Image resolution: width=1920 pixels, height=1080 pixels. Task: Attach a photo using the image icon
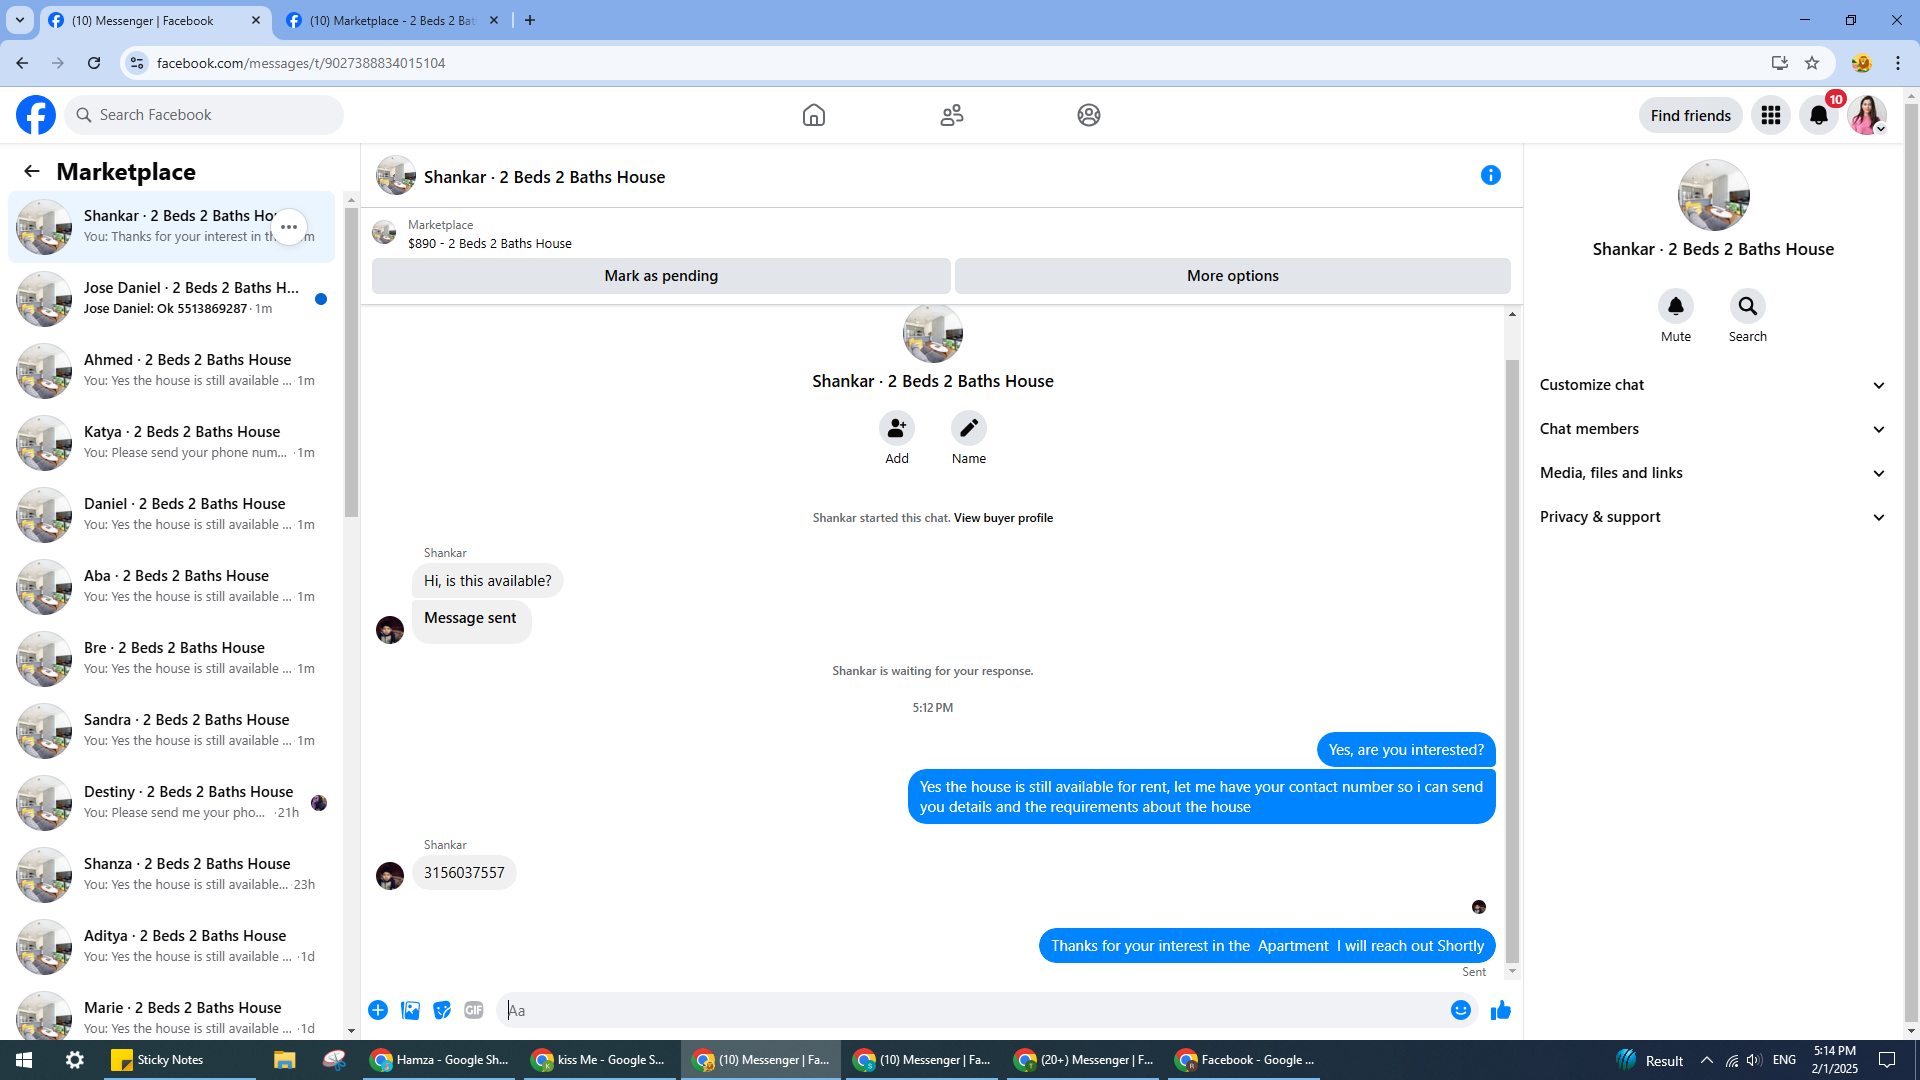pyautogui.click(x=410, y=1010)
